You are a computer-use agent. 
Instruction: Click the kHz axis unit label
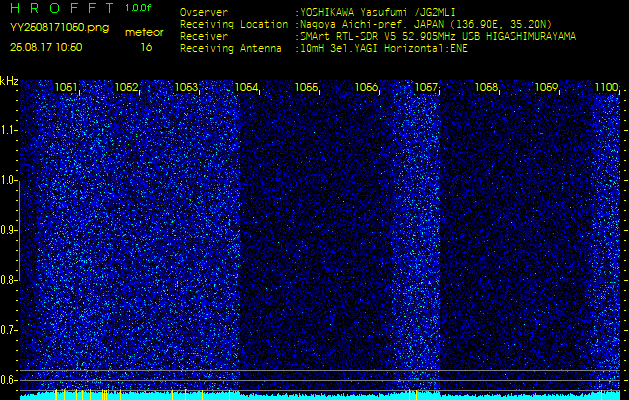pos(9,81)
